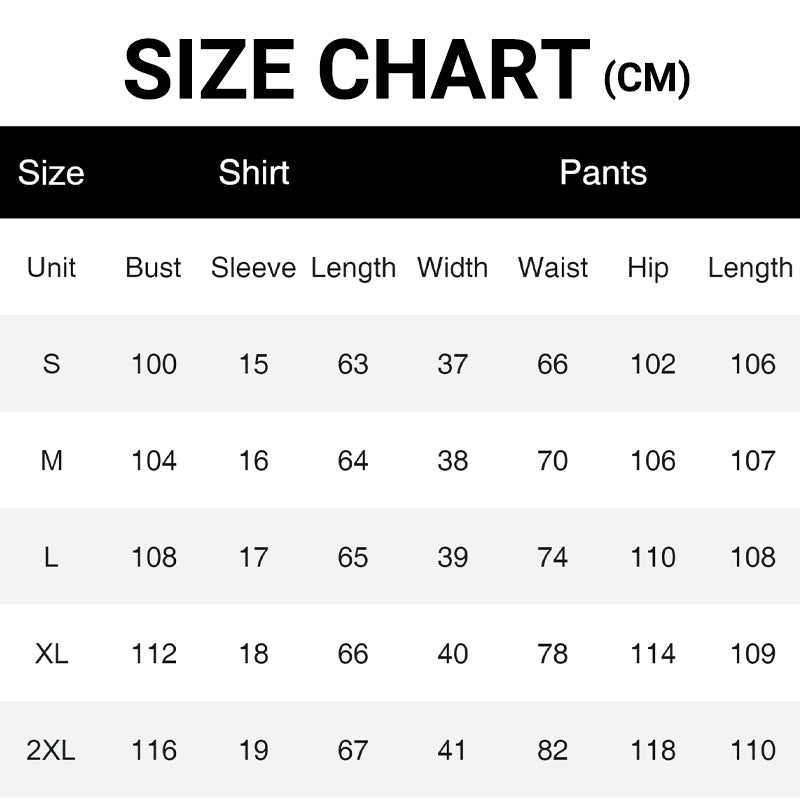Select hip value 110 for size L
Image resolution: width=800 pixels, height=800 pixels.
click(x=653, y=557)
